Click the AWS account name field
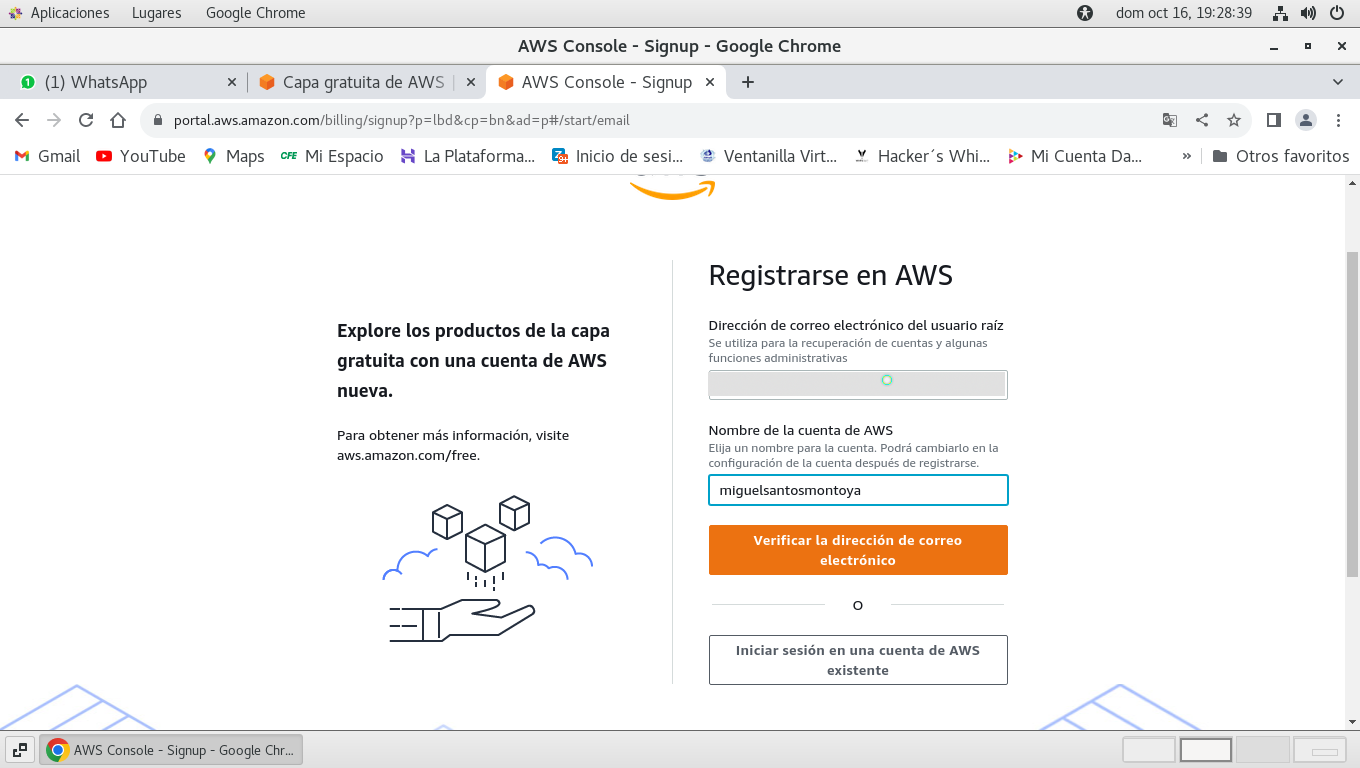This screenshot has width=1360, height=768. [857, 490]
